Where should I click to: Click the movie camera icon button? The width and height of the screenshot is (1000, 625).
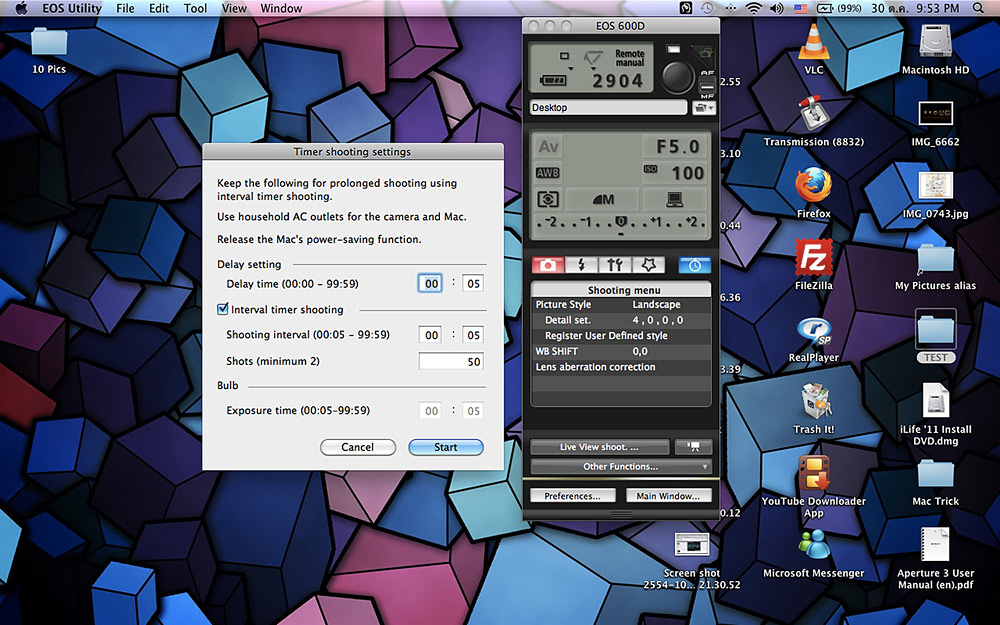(693, 447)
